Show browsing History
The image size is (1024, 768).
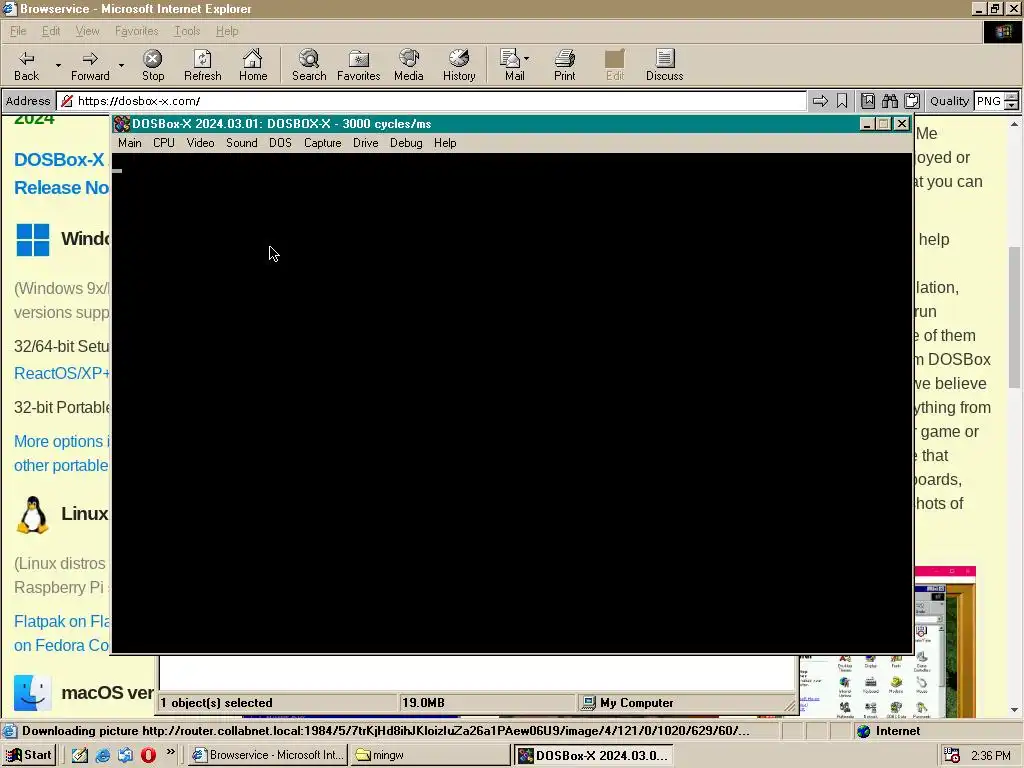point(459,65)
